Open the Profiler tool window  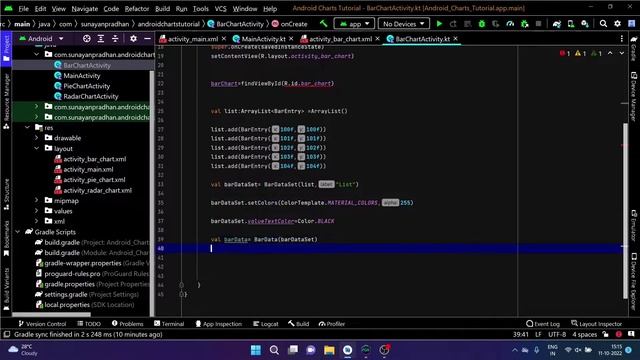point(332,324)
